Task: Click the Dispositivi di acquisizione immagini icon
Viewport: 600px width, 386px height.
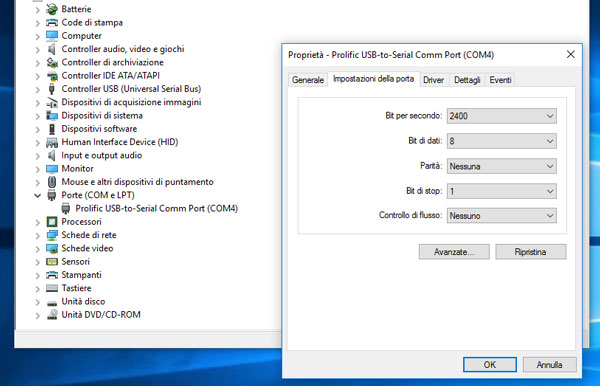Action: (52, 102)
